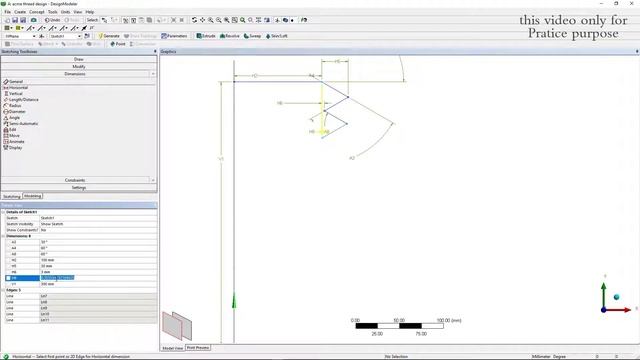
Task: Expand the Settings toolbox section
Action: (x=79, y=188)
